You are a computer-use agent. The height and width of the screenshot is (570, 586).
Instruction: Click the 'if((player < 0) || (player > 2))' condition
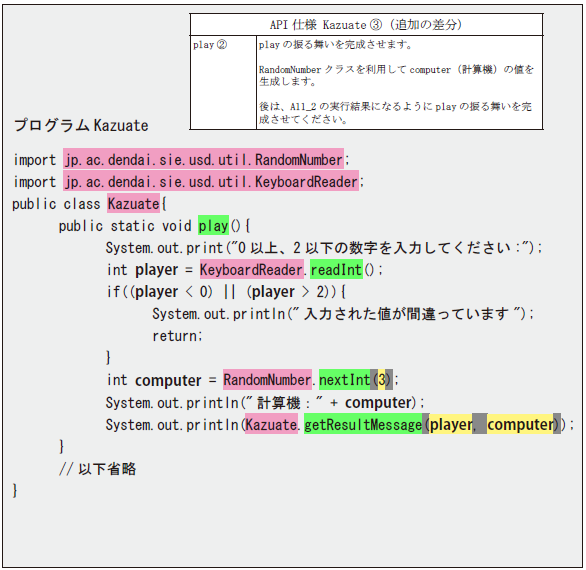click(x=226, y=292)
